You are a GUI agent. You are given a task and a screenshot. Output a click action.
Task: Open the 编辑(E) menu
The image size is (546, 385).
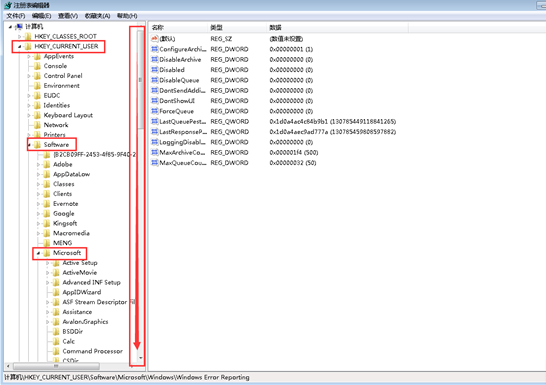41,16
